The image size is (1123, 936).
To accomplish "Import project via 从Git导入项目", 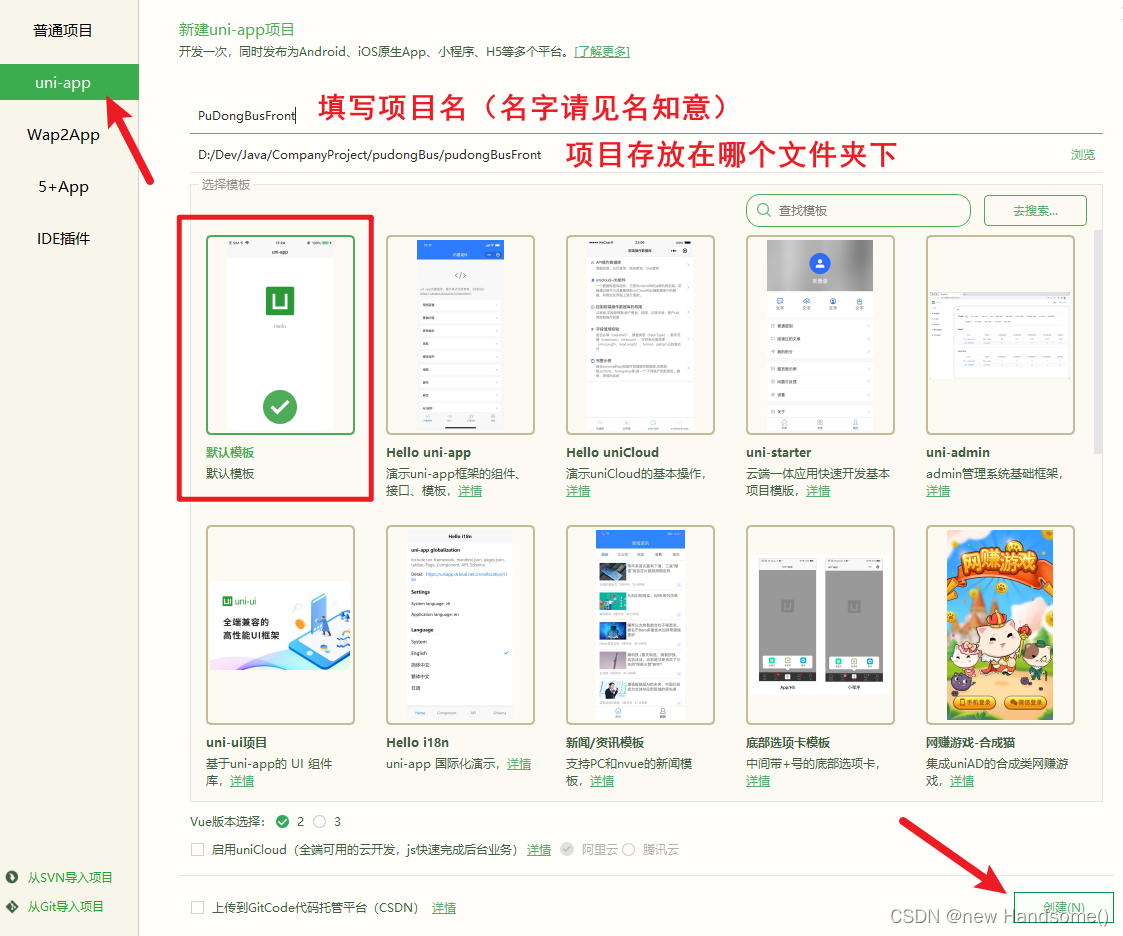I will pyautogui.click(x=65, y=907).
